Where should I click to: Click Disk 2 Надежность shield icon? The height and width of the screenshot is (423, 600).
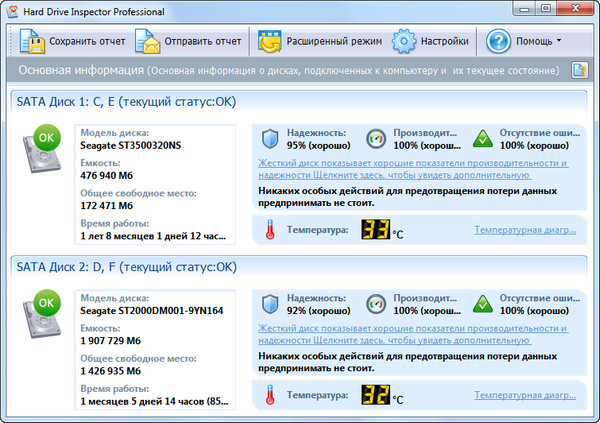[x=270, y=303]
